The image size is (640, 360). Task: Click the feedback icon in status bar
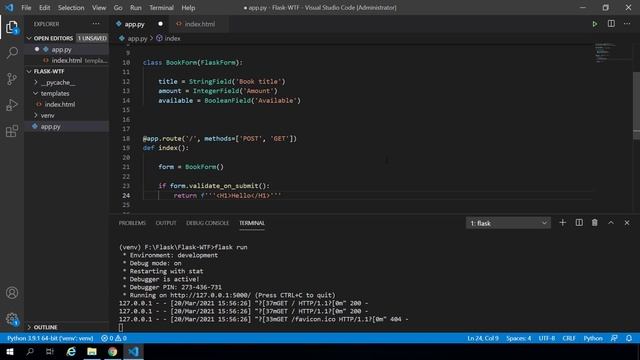coord(614,338)
